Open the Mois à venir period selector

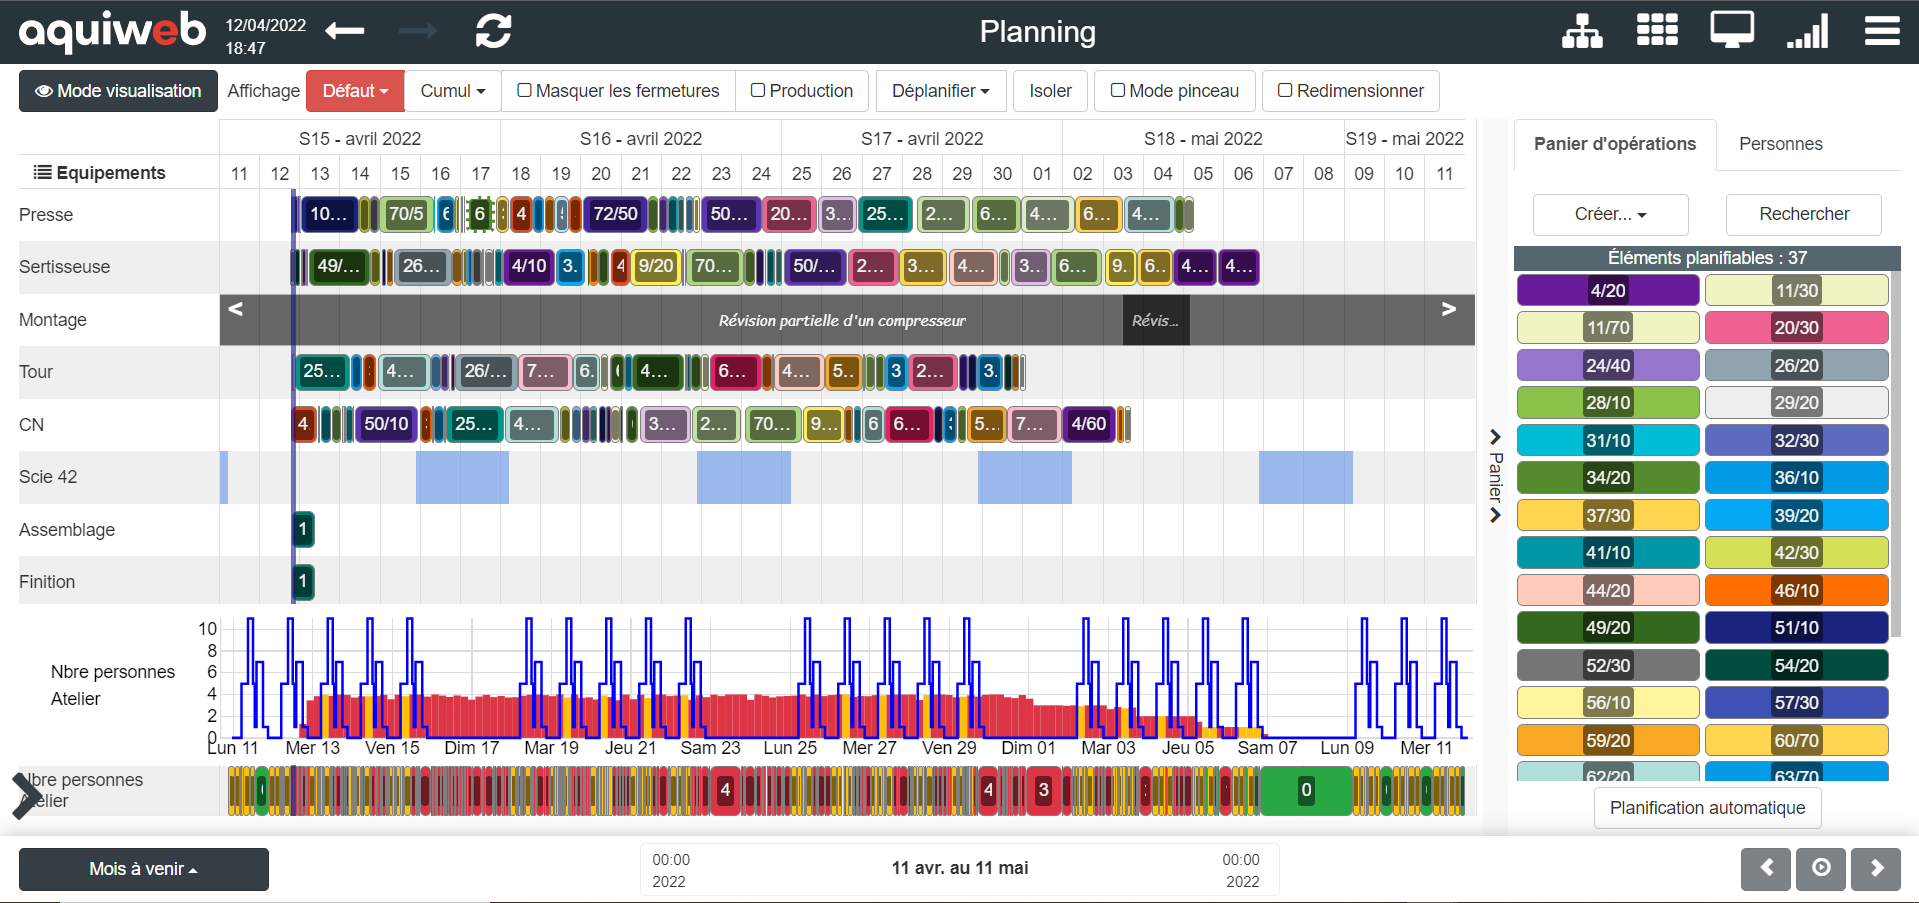(143, 869)
